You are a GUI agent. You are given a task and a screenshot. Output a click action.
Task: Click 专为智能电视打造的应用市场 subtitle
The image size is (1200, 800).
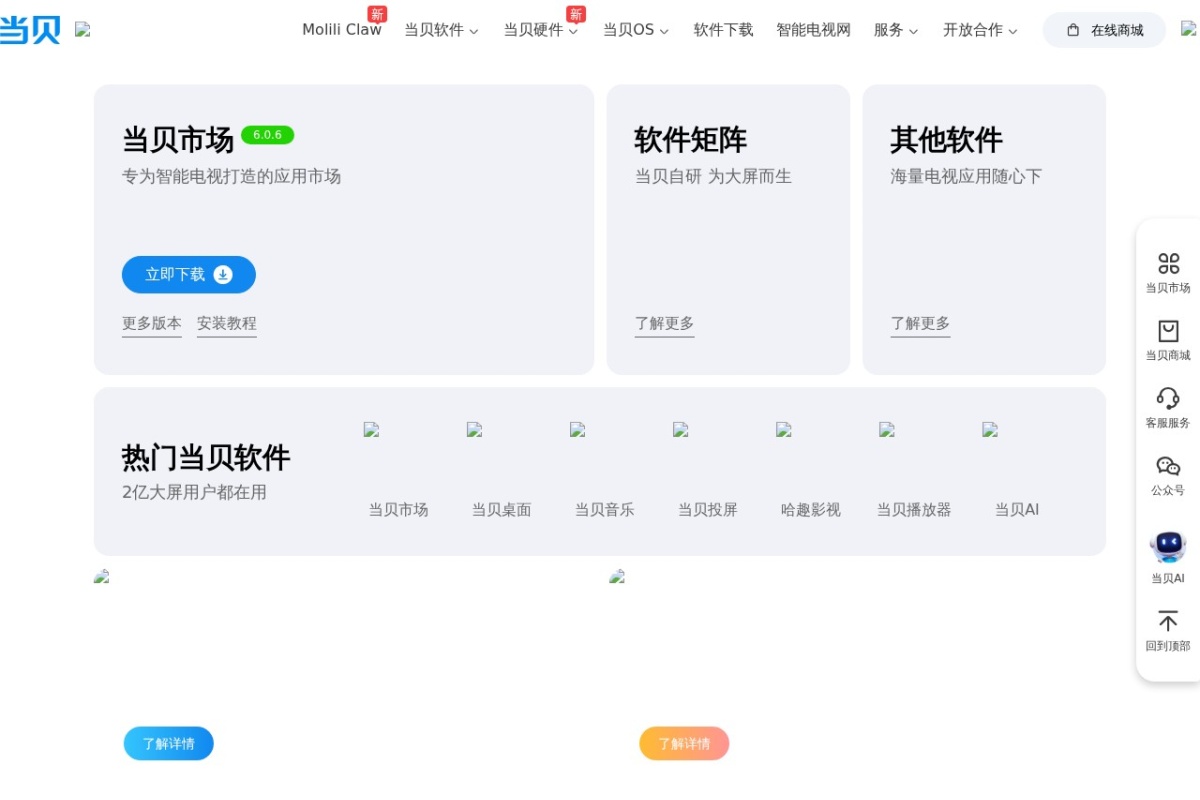coord(231,177)
